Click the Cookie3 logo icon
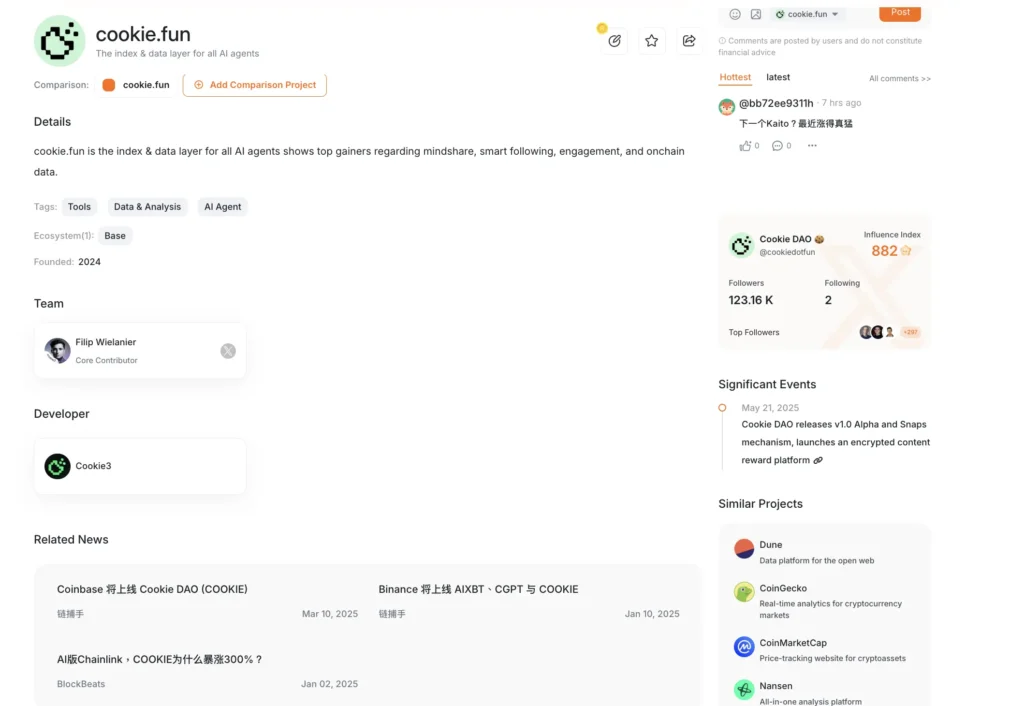The image size is (1024, 706). point(57,466)
